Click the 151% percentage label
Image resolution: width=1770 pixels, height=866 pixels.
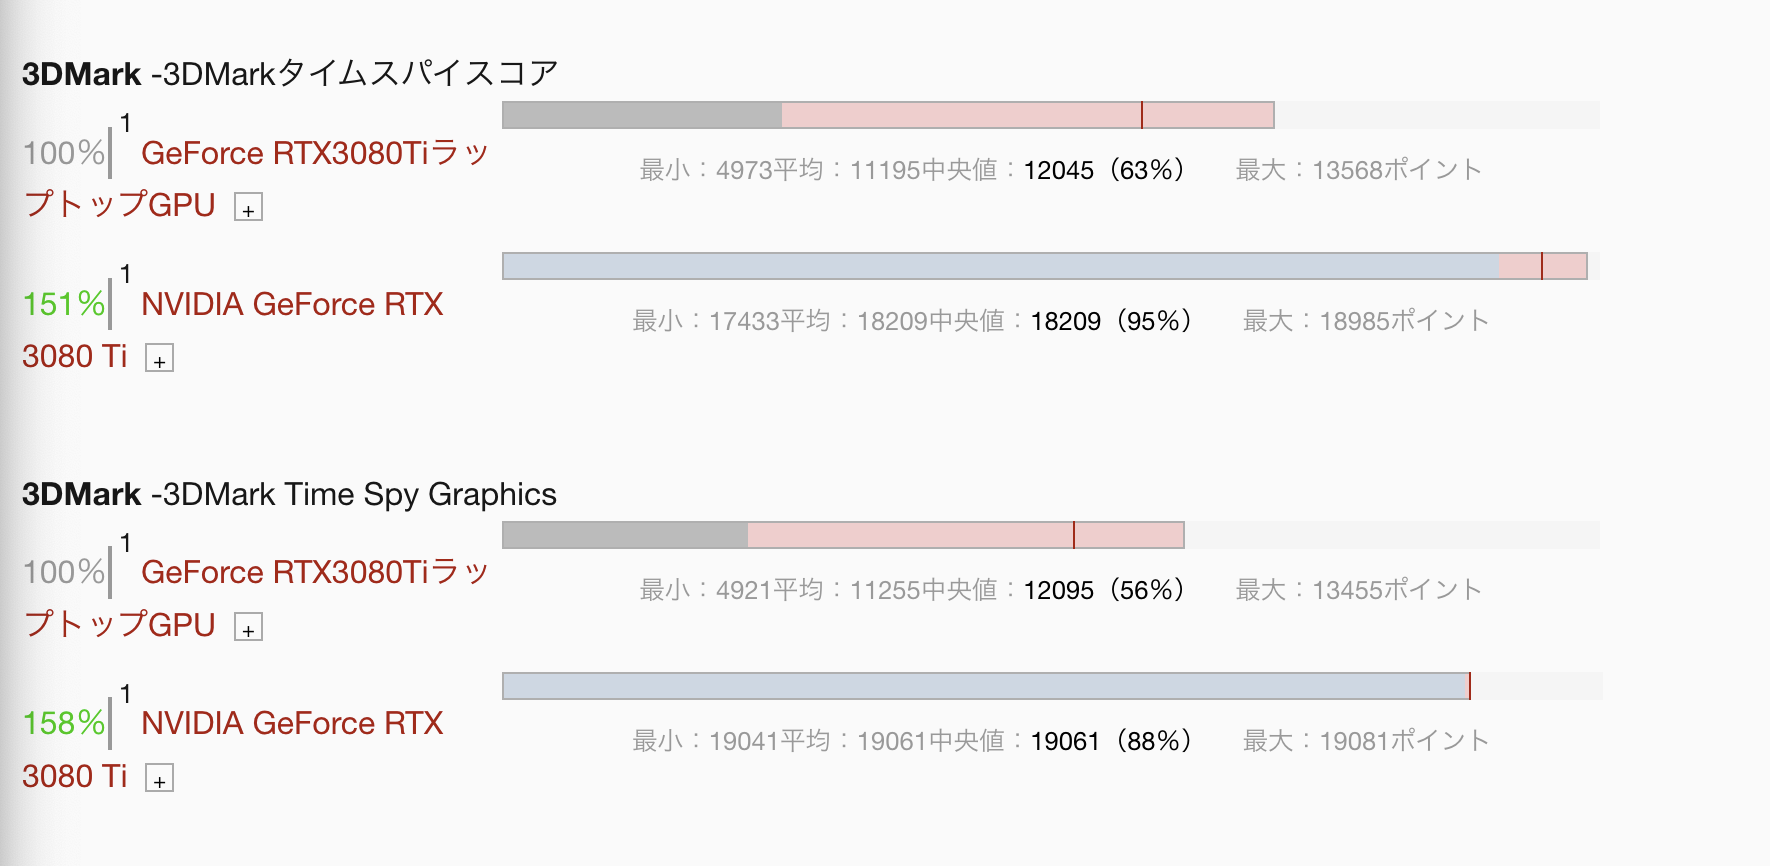64,304
